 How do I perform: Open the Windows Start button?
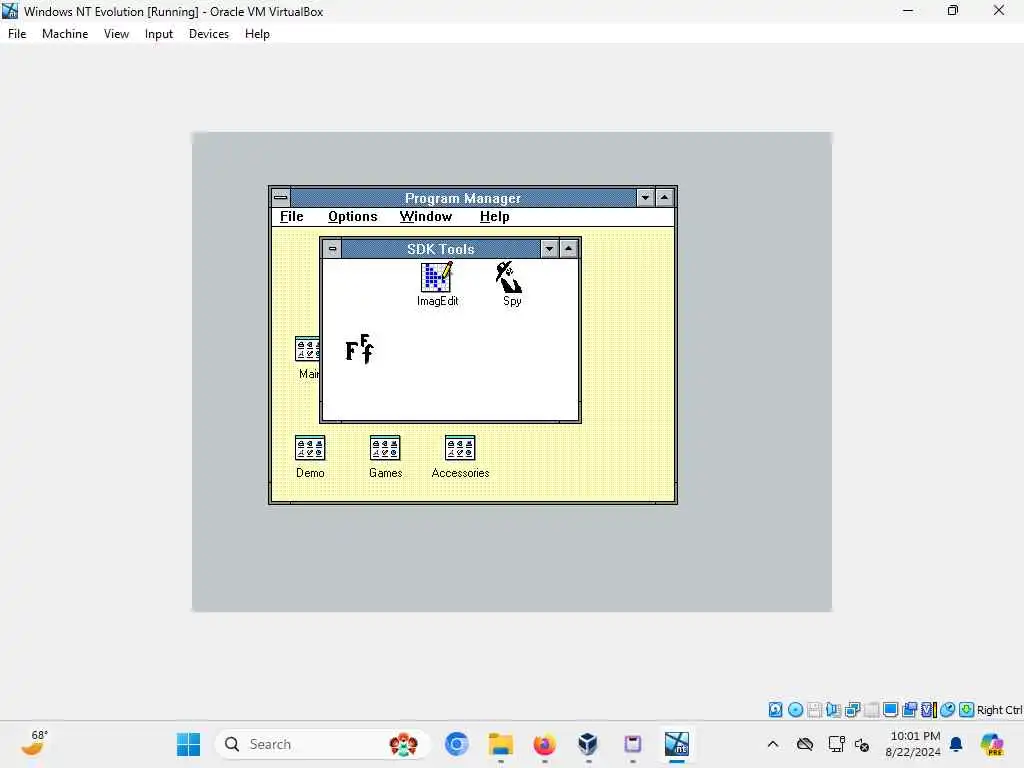(189, 744)
